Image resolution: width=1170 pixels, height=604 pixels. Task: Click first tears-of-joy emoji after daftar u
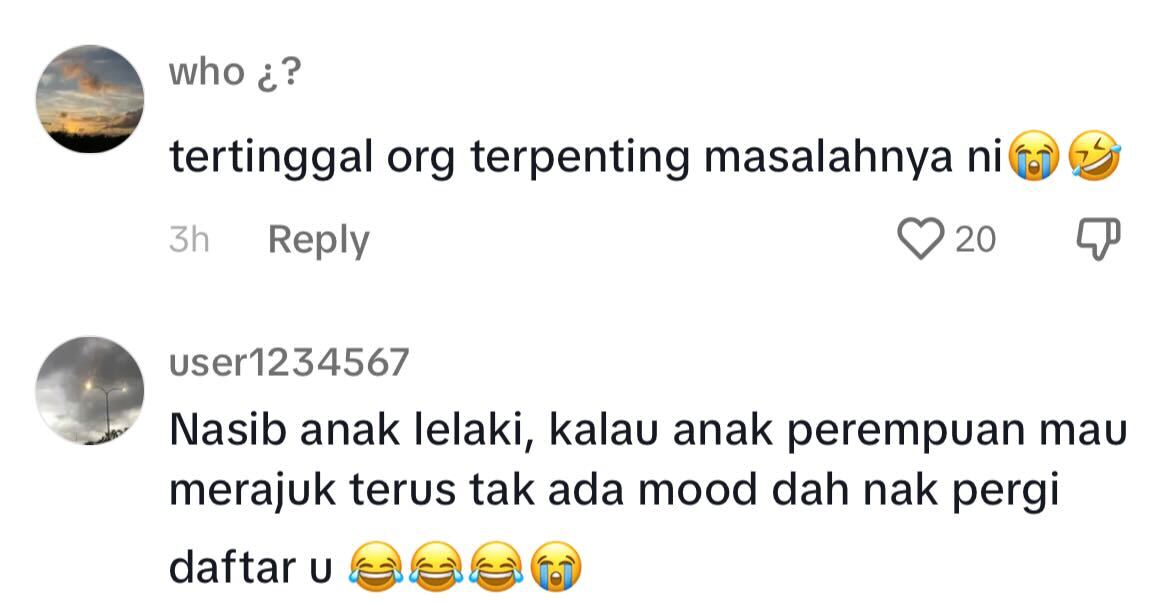[x=376, y=567]
